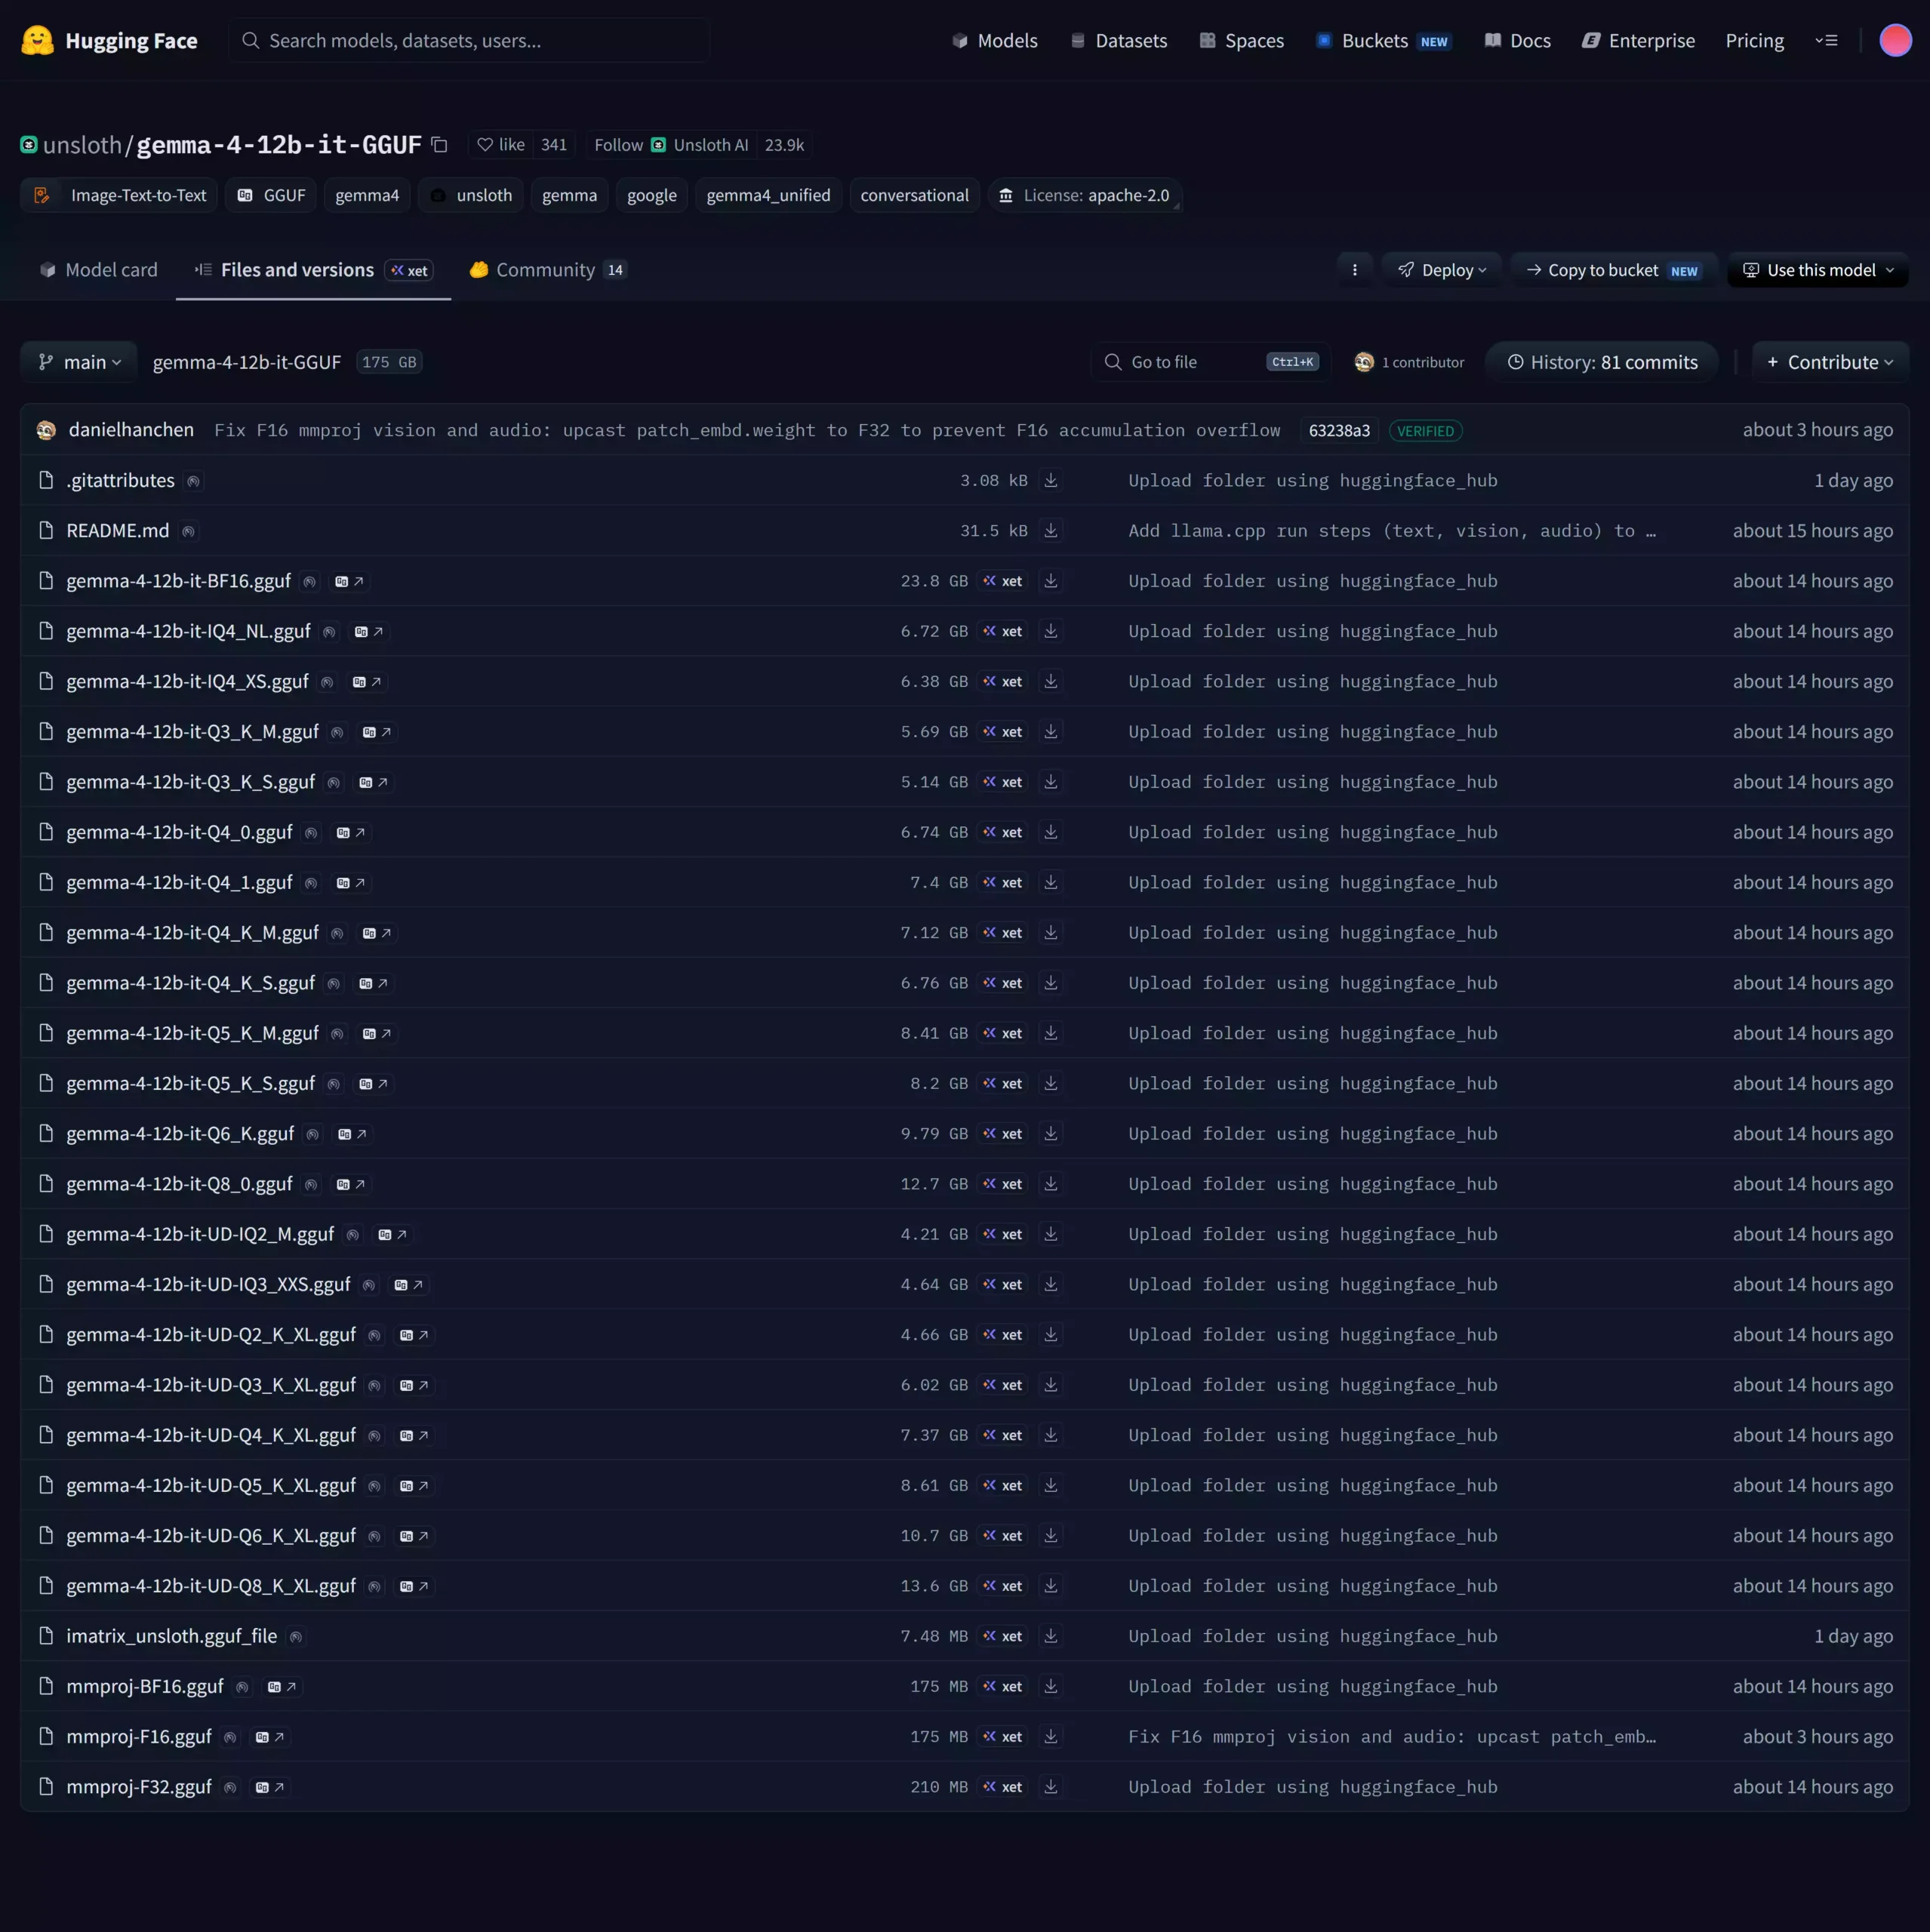Download the .gitattributes file
The width and height of the screenshot is (1930, 1932).
click(1051, 481)
